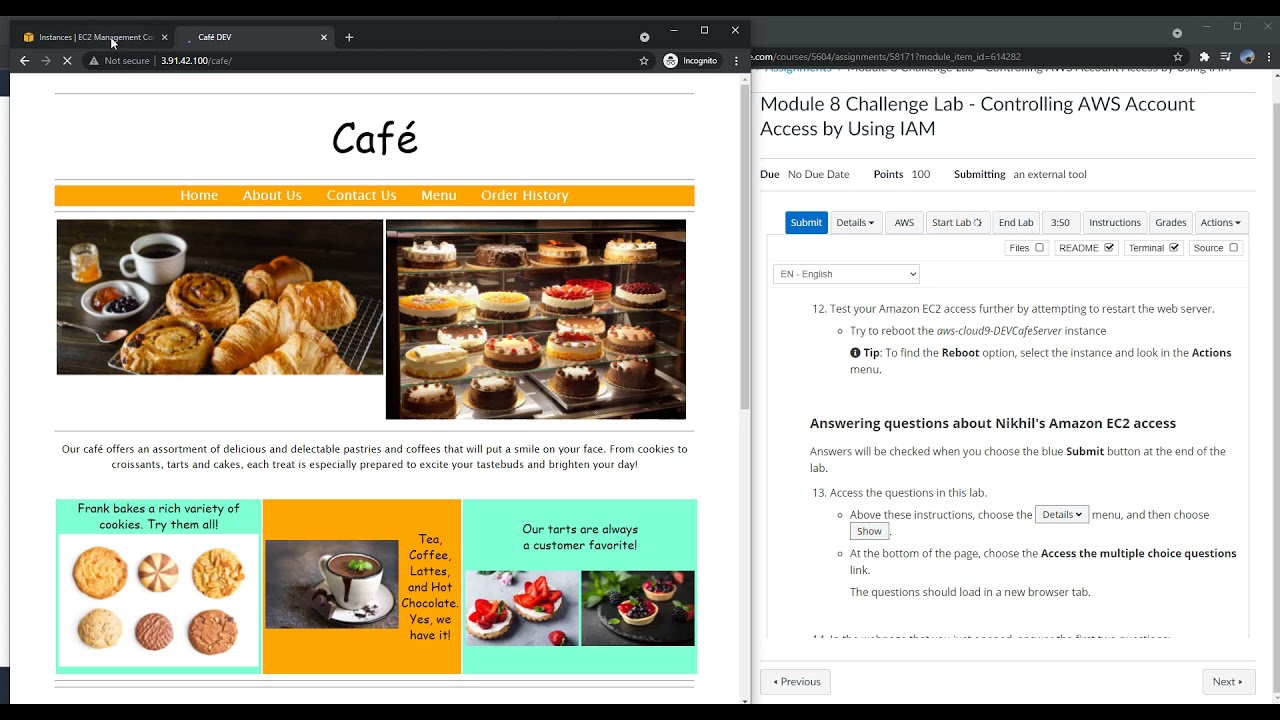The image size is (1280, 720).
Task: Open the Café Menu page
Action: click(x=438, y=195)
